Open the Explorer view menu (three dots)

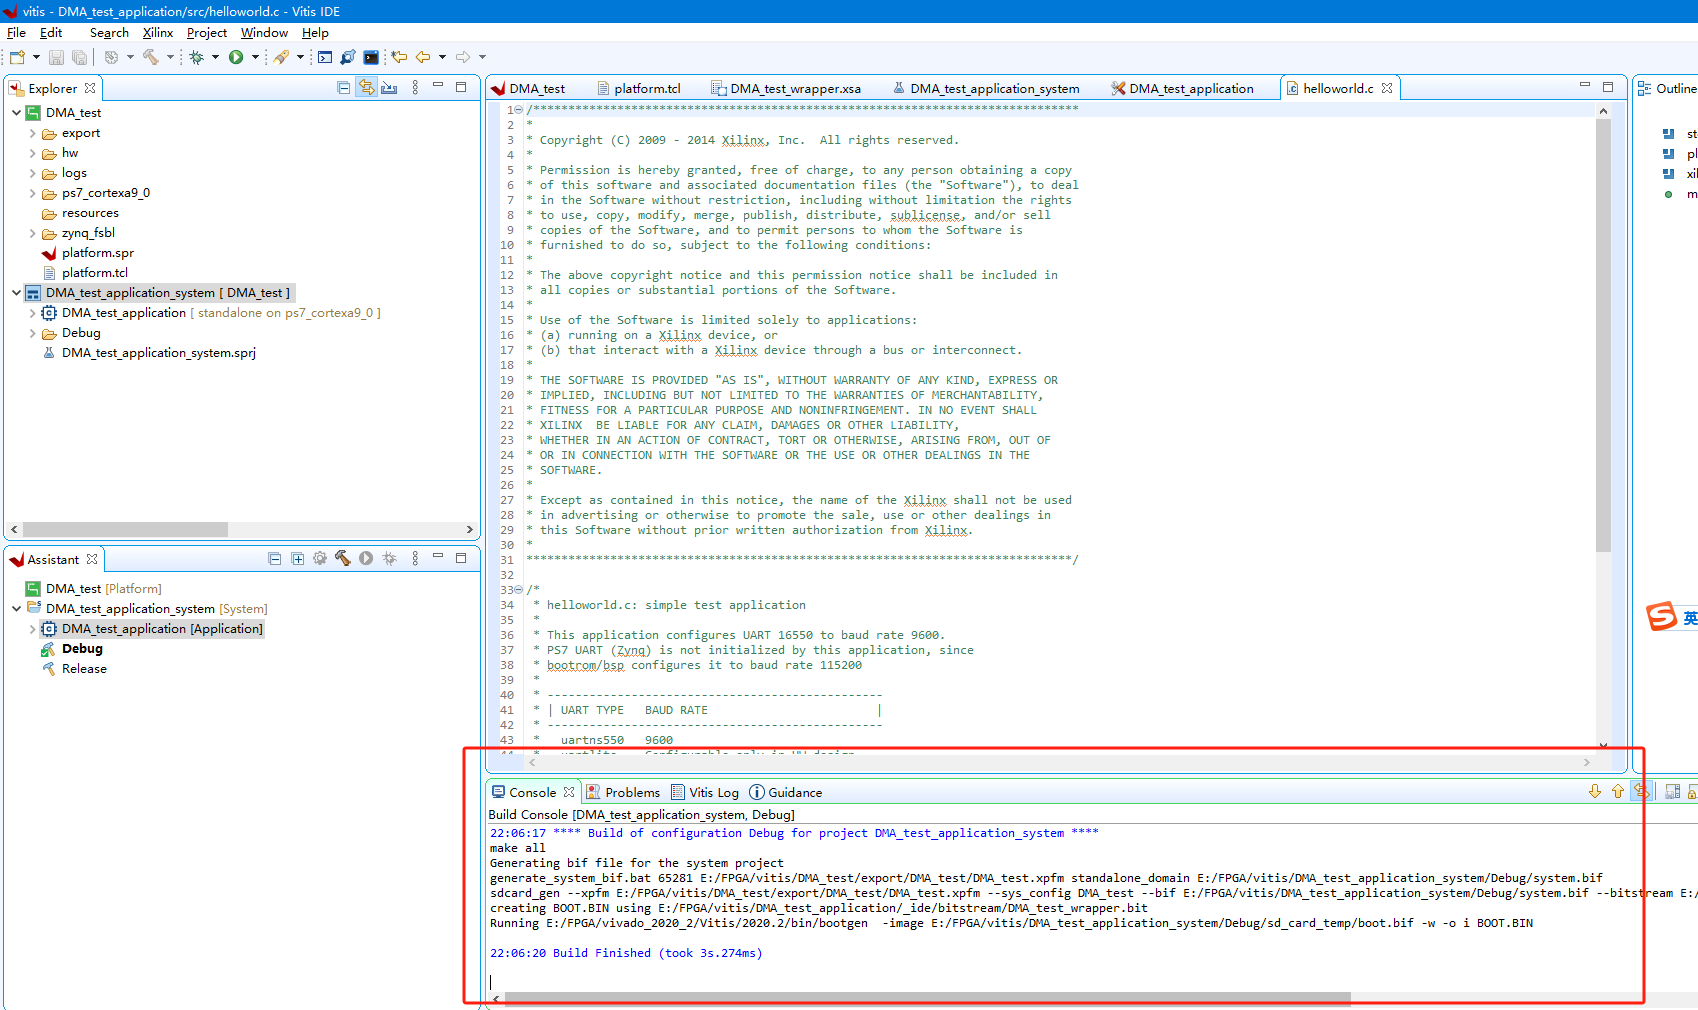(415, 88)
